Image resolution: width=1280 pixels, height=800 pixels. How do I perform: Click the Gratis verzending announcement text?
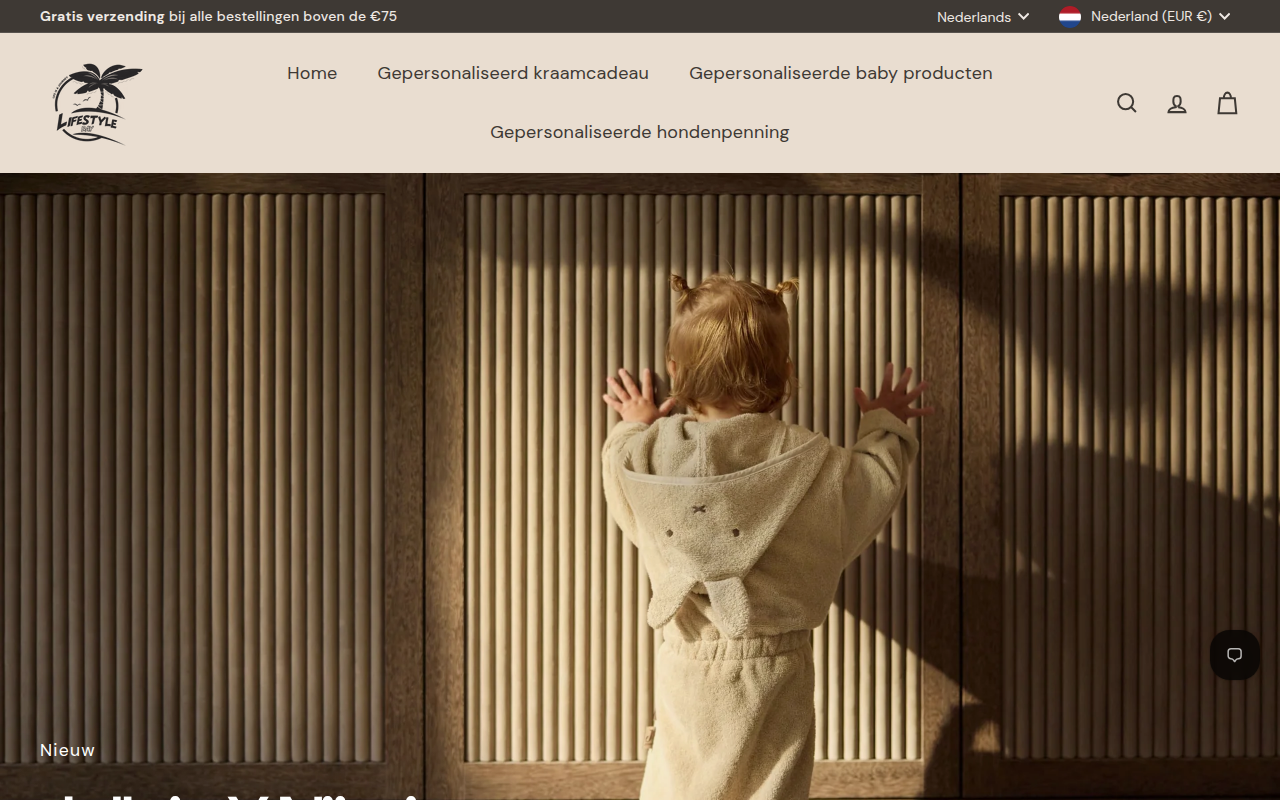pos(218,16)
